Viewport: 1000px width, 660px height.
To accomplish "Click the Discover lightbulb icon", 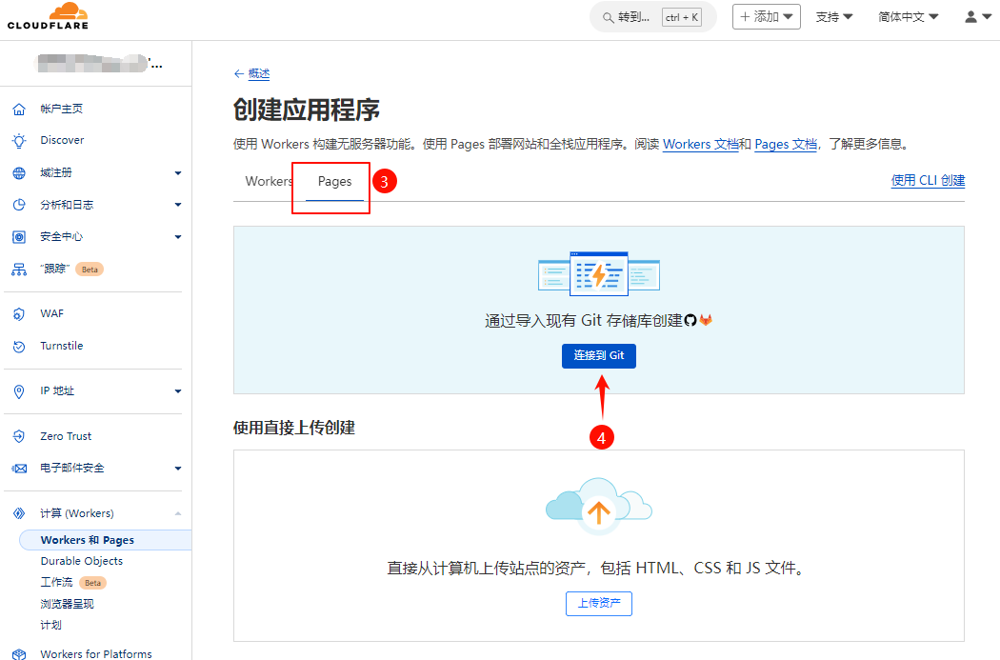I will point(18,141).
